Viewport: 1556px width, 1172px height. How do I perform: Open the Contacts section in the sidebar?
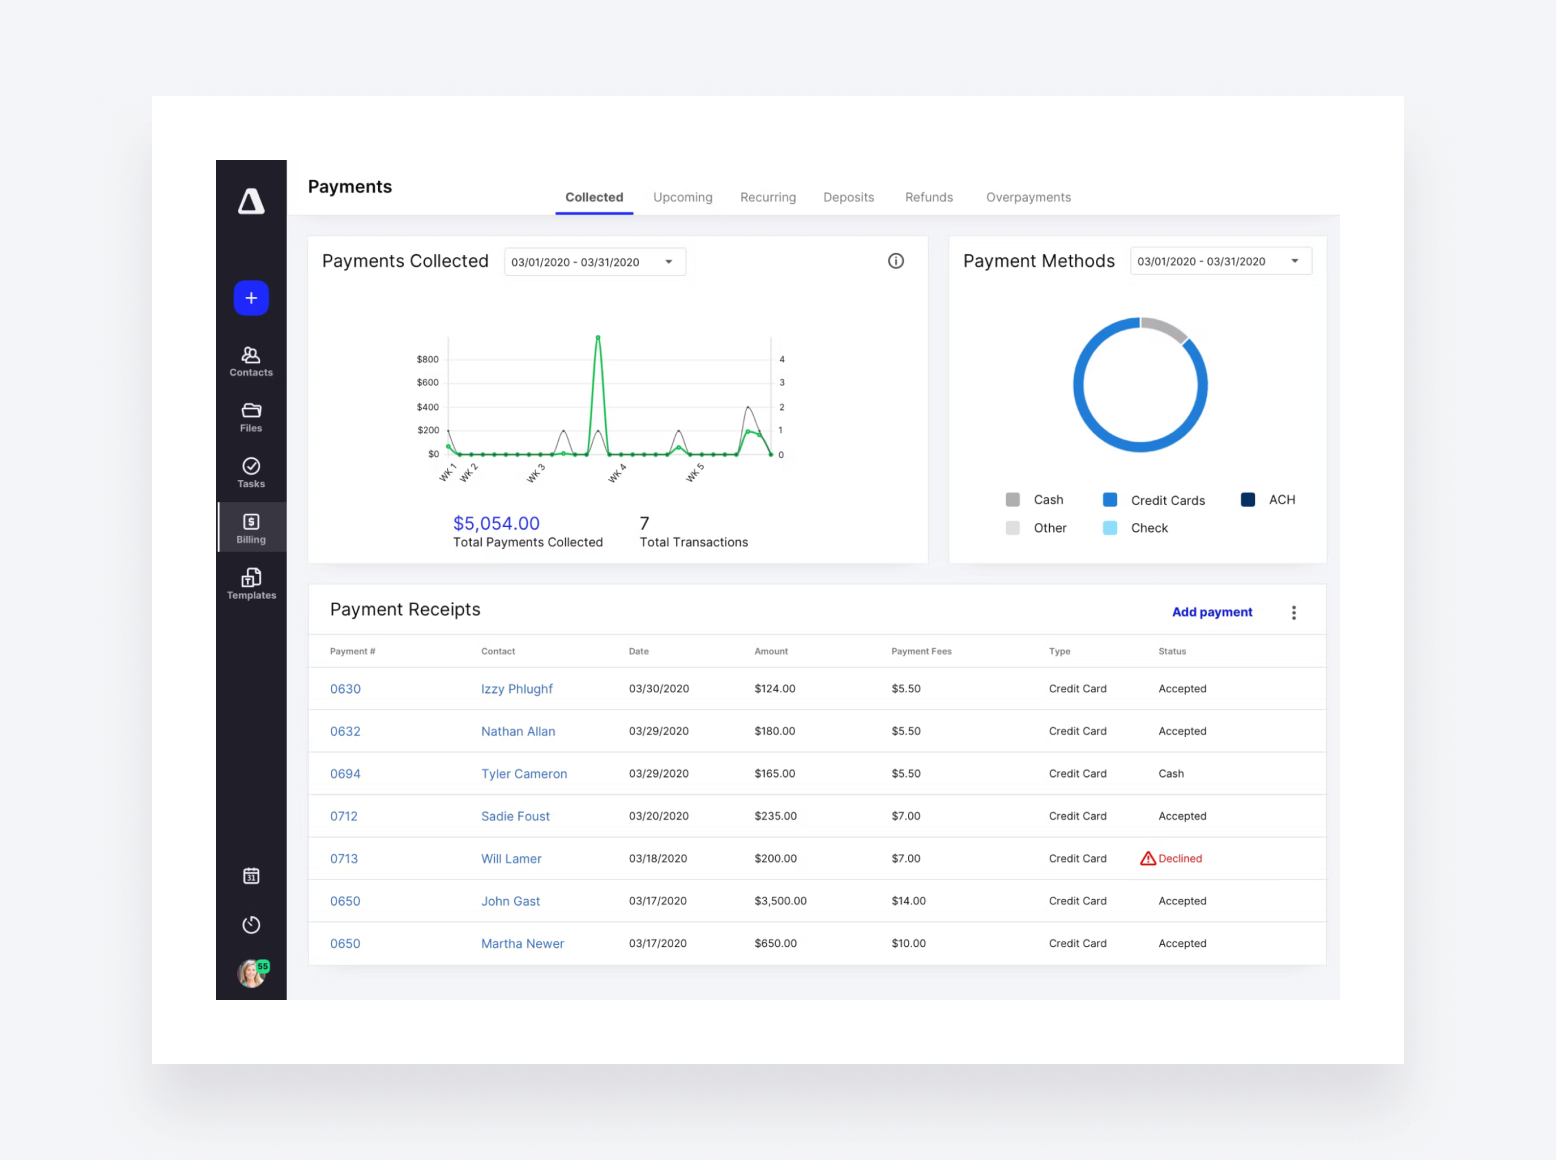point(250,361)
